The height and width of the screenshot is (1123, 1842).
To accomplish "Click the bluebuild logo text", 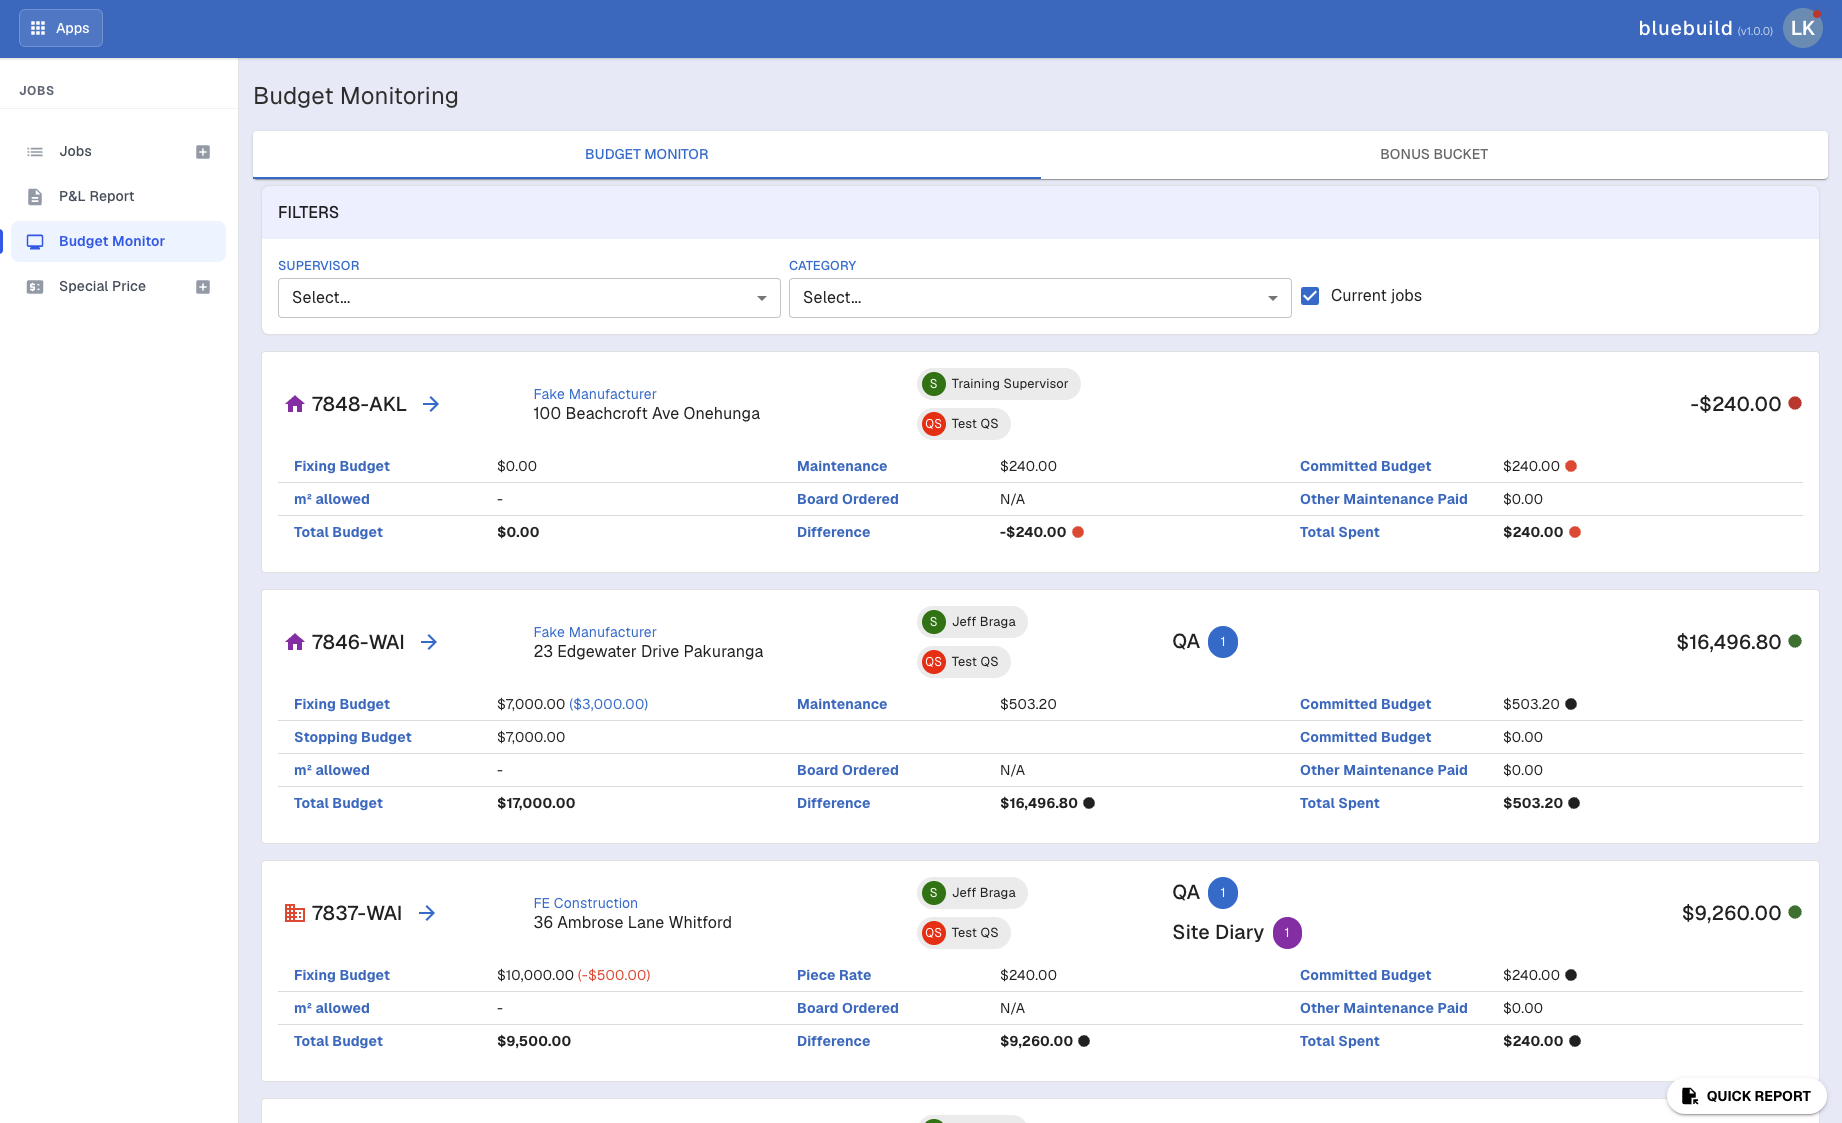I will [x=1685, y=28].
